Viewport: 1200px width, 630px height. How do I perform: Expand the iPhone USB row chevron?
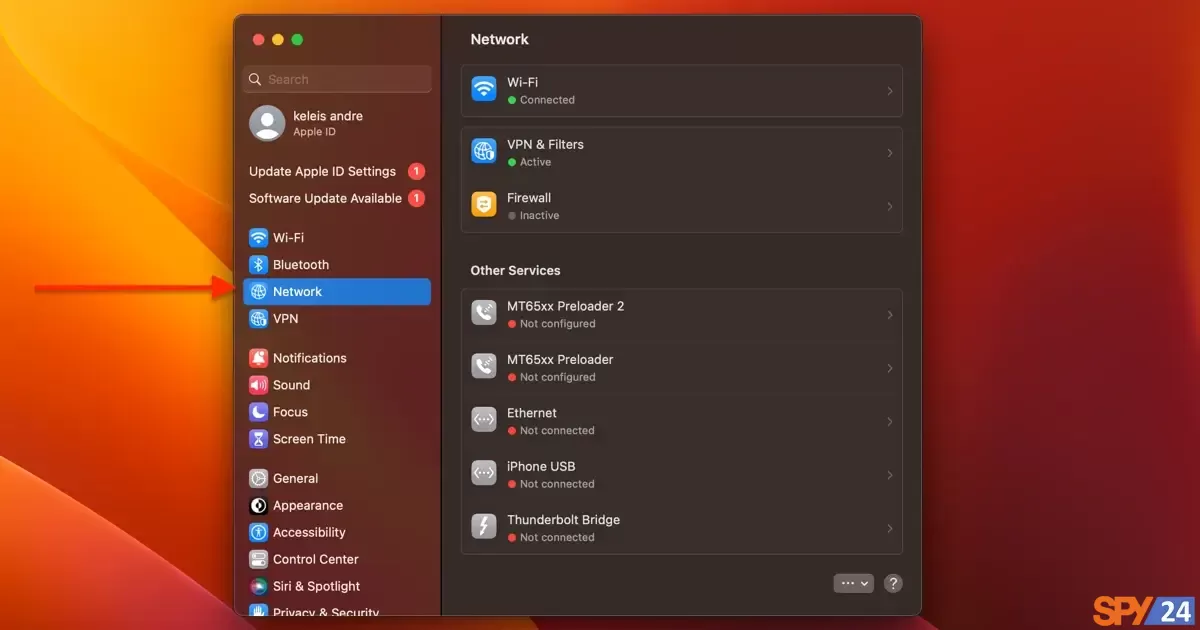pos(890,476)
